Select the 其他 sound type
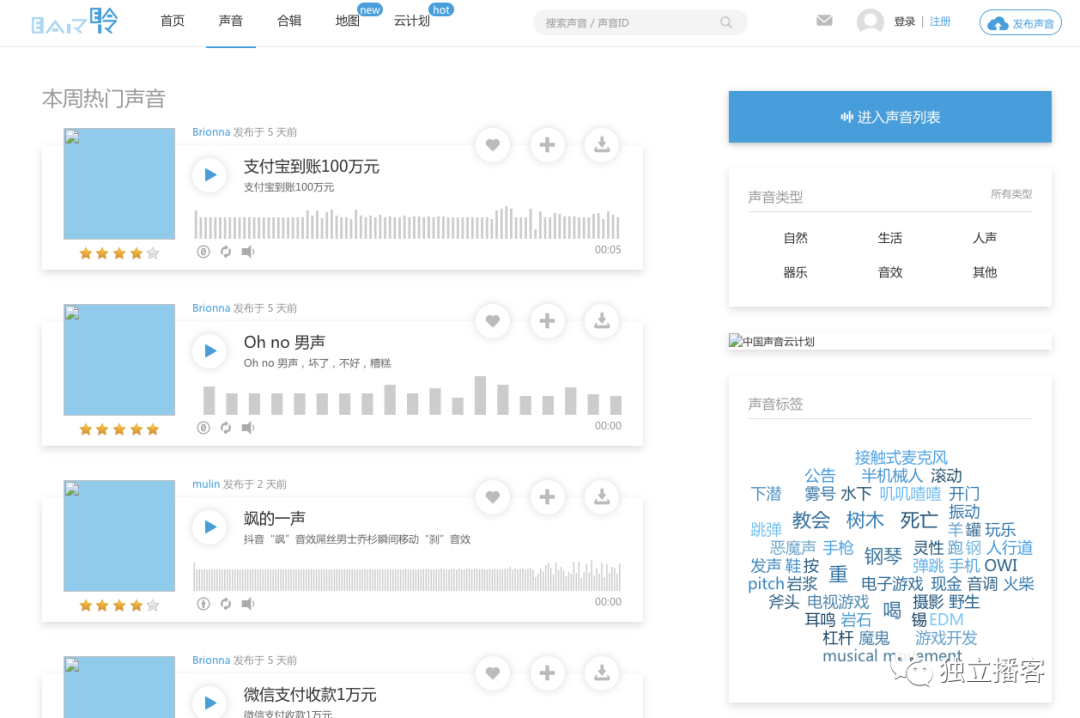 (984, 272)
